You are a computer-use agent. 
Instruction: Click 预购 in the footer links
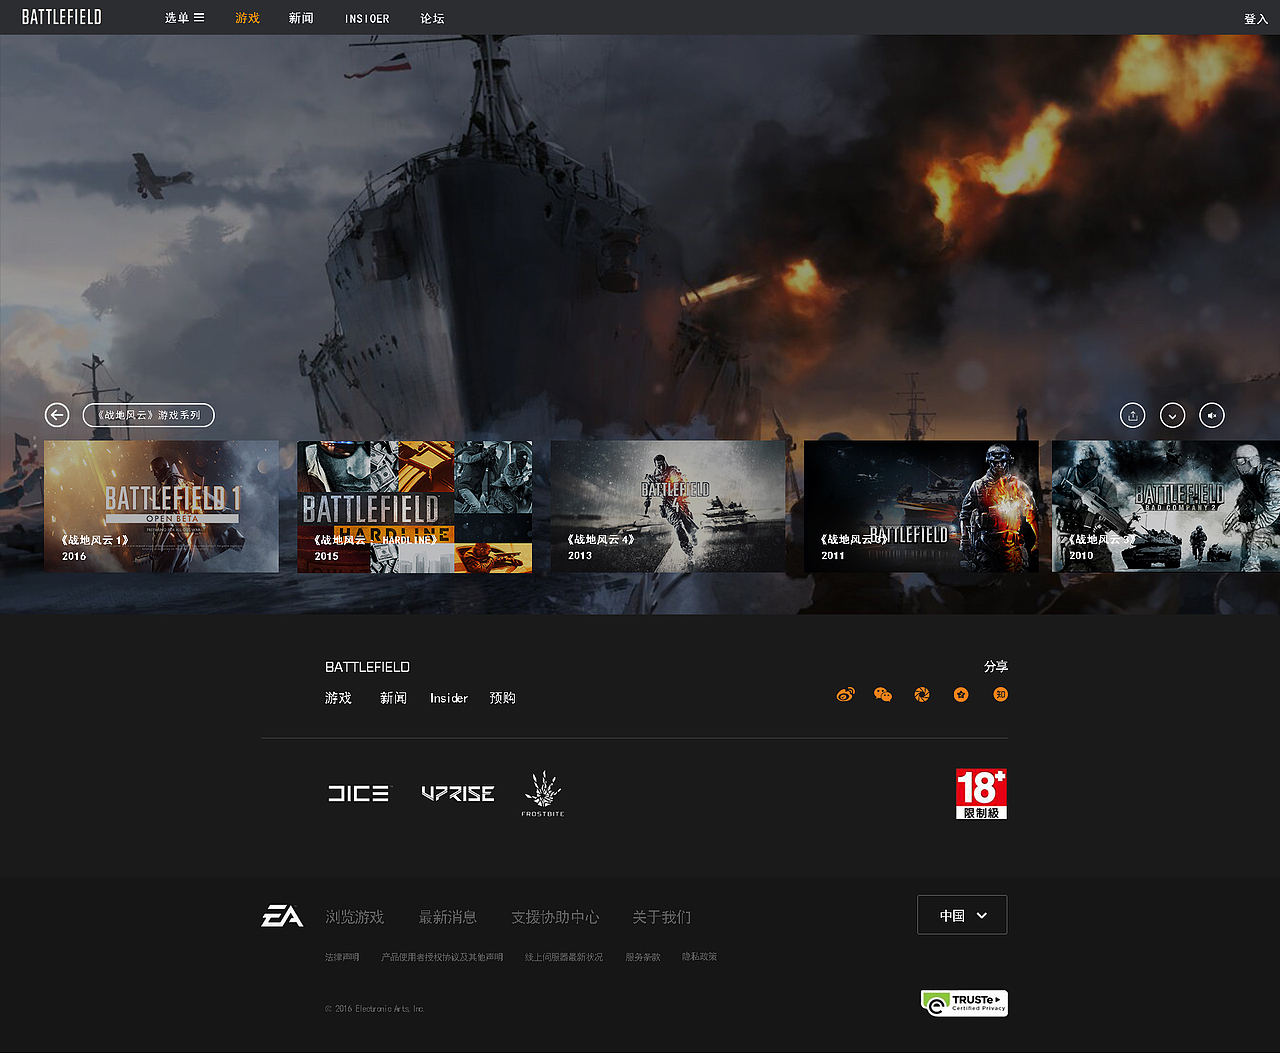(503, 698)
